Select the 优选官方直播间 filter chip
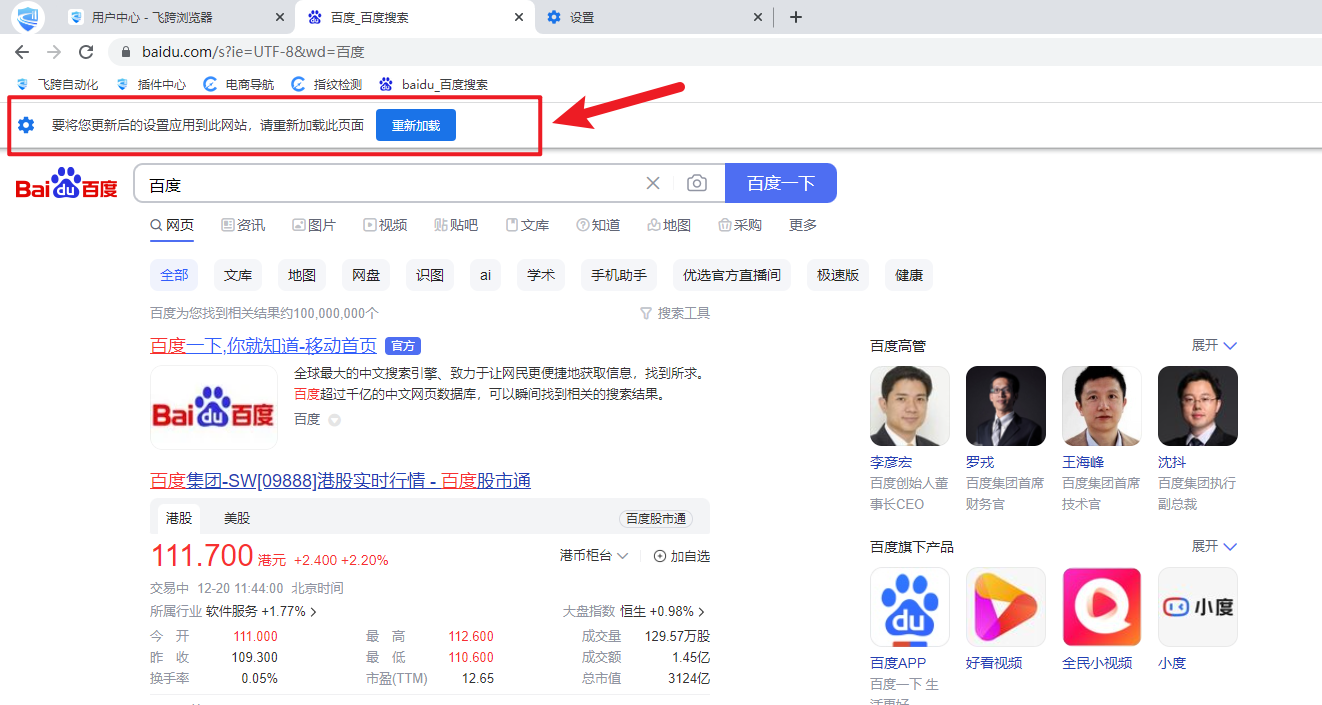The height and width of the screenshot is (705, 1322). (732, 275)
